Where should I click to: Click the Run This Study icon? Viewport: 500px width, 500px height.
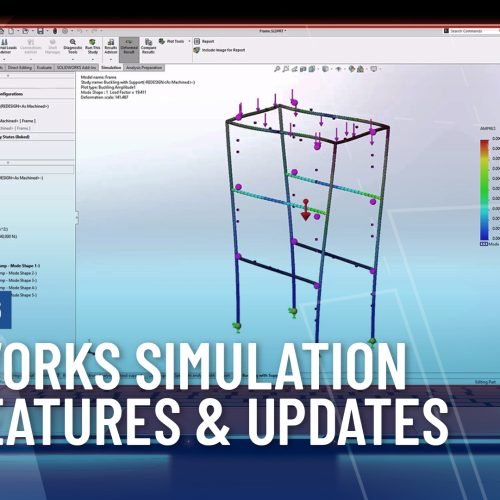92,42
